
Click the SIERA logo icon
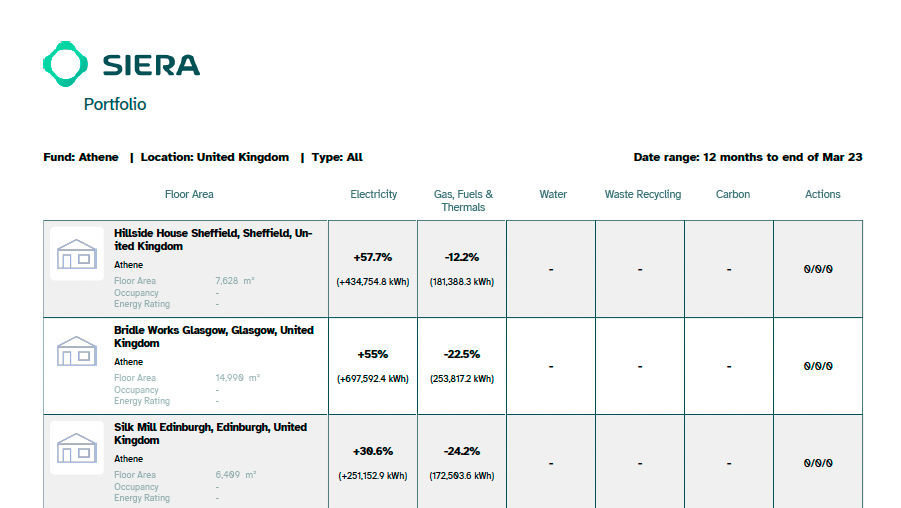pyautogui.click(x=67, y=64)
